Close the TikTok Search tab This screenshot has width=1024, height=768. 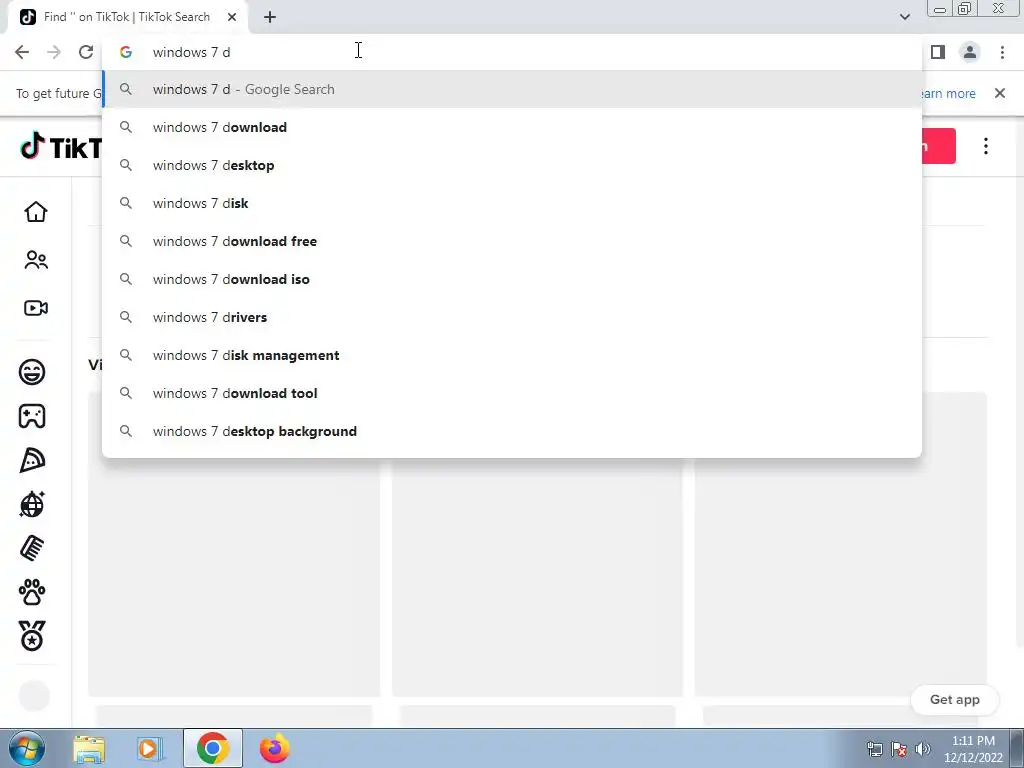click(232, 17)
